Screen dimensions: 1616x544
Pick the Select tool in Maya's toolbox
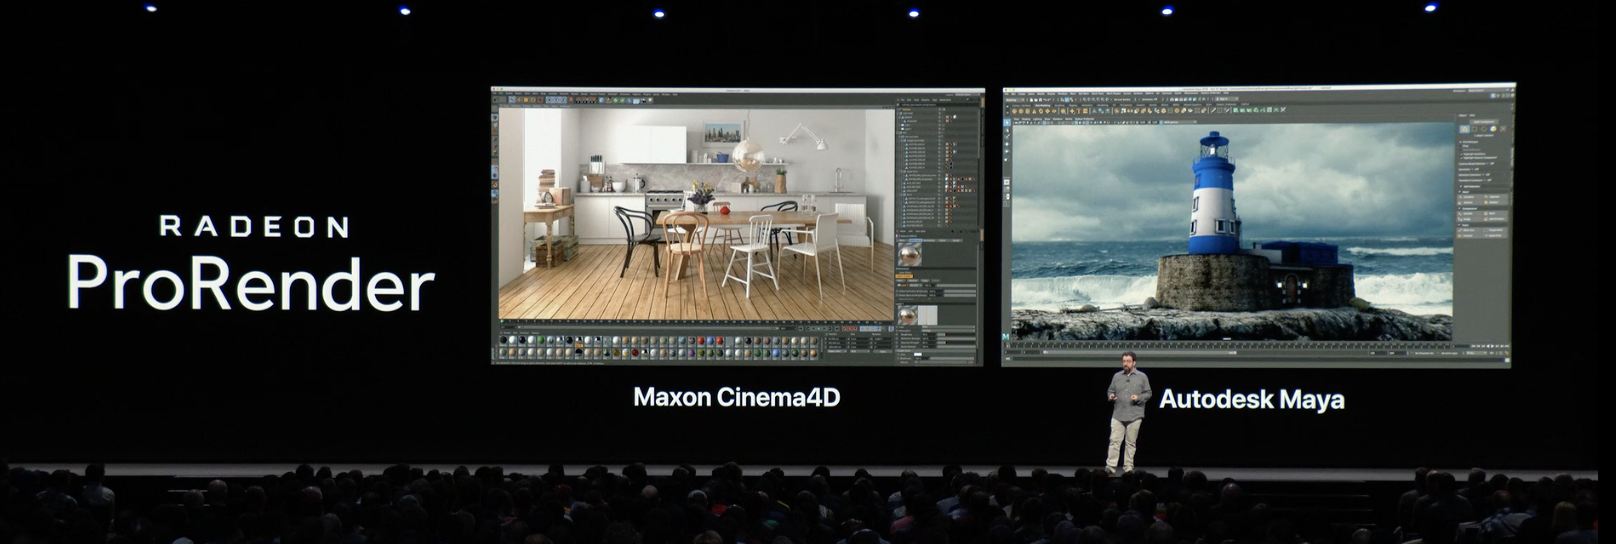1007,122
